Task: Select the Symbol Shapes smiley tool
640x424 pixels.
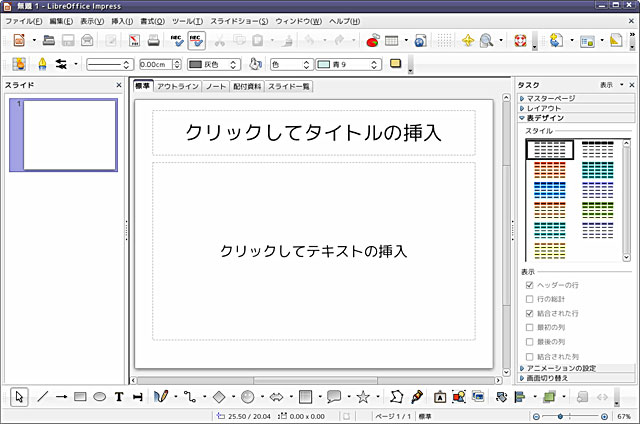Action: [247, 397]
